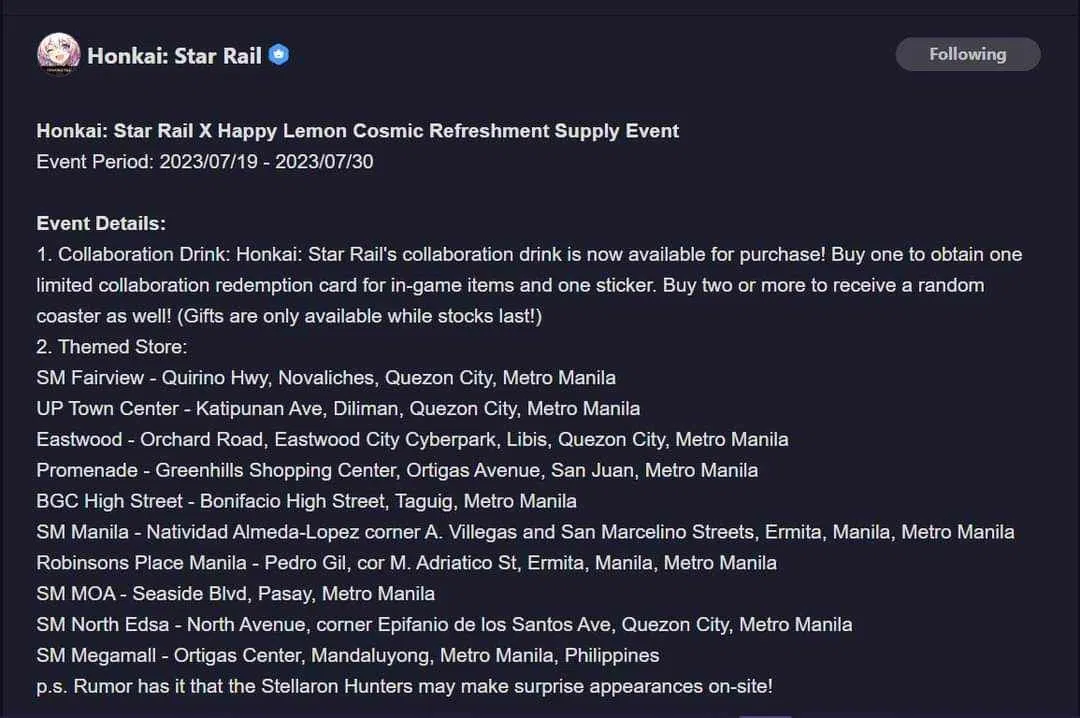Click the Following button
The image size is (1080, 718).
(967, 54)
